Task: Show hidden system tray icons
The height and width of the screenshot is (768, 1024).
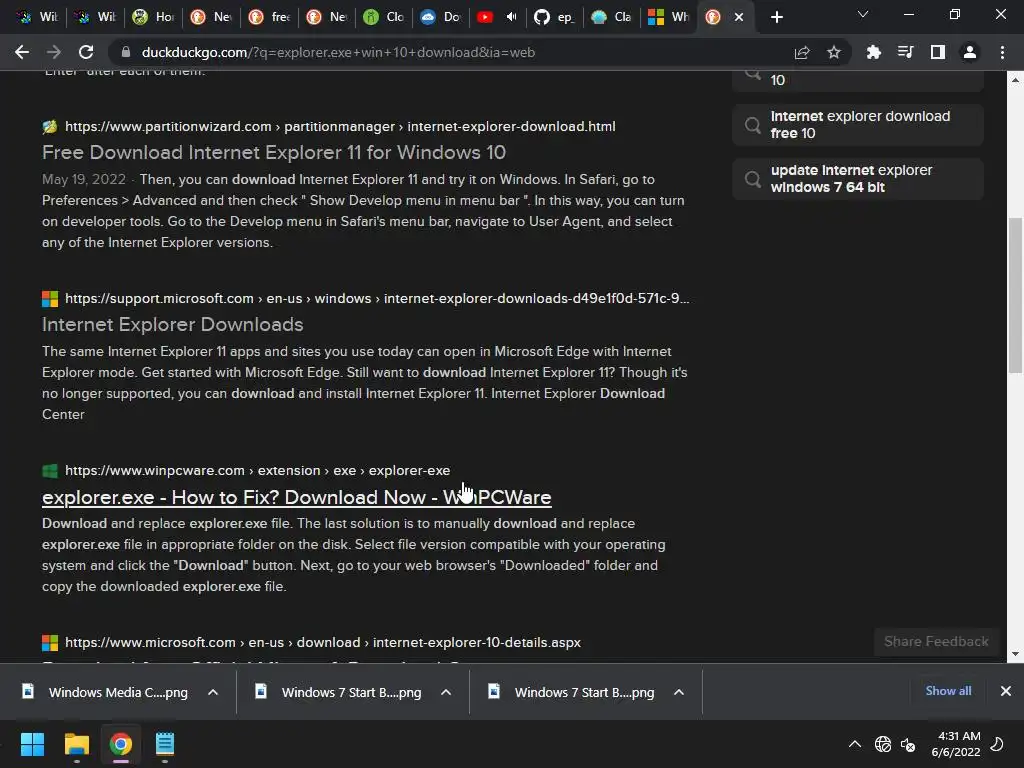Action: pos(854,744)
